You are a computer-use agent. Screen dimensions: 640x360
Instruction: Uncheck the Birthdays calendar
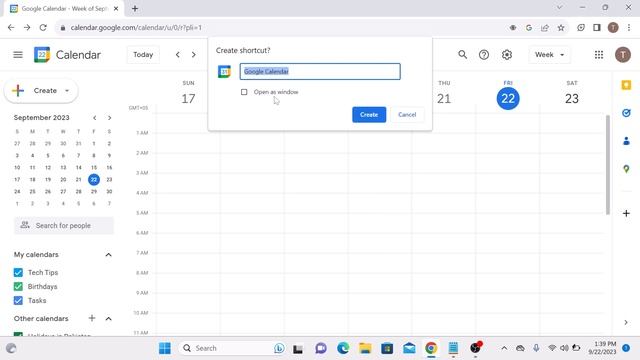(x=18, y=287)
